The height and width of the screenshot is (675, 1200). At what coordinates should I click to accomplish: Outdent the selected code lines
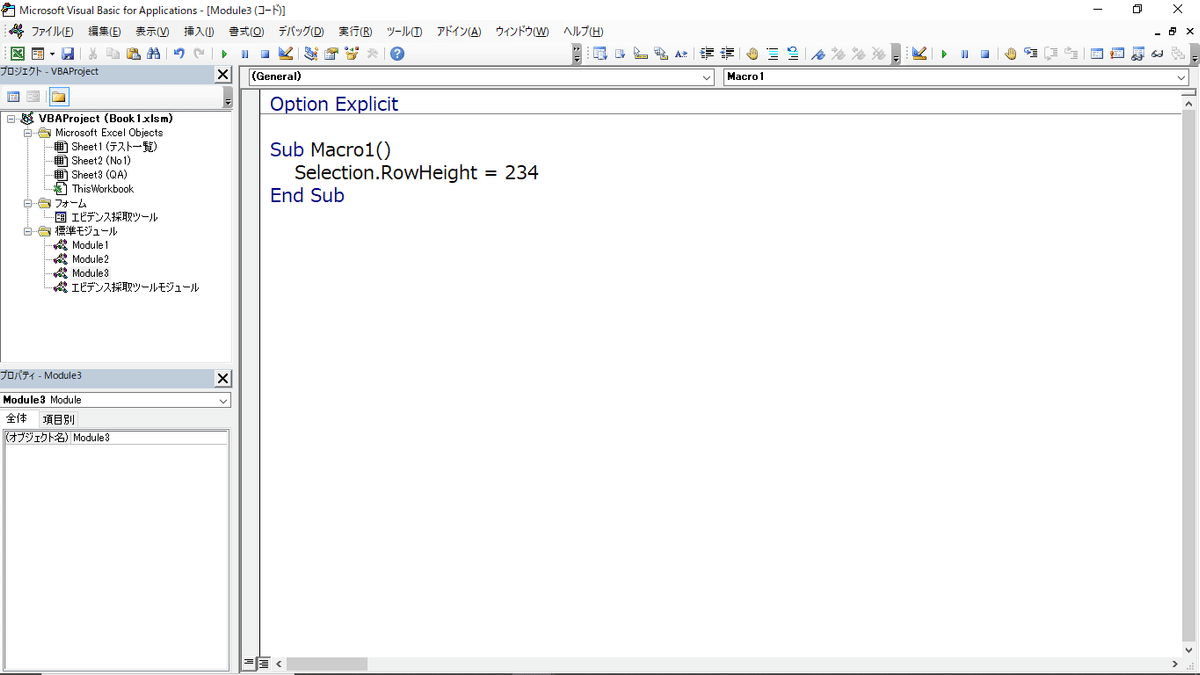[x=727, y=54]
